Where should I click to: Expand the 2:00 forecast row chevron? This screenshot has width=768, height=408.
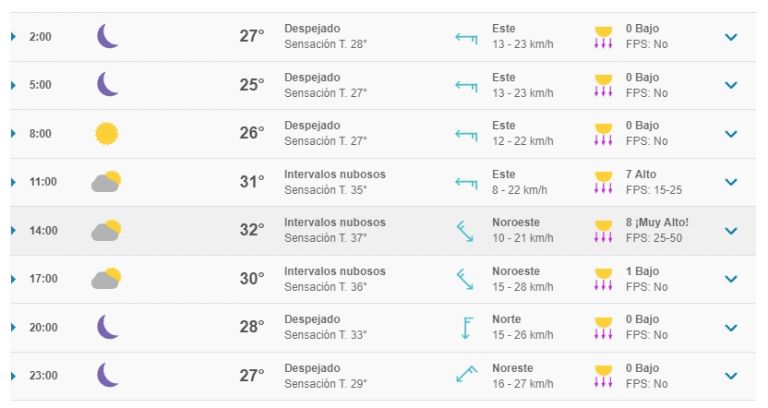click(x=731, y=37)
